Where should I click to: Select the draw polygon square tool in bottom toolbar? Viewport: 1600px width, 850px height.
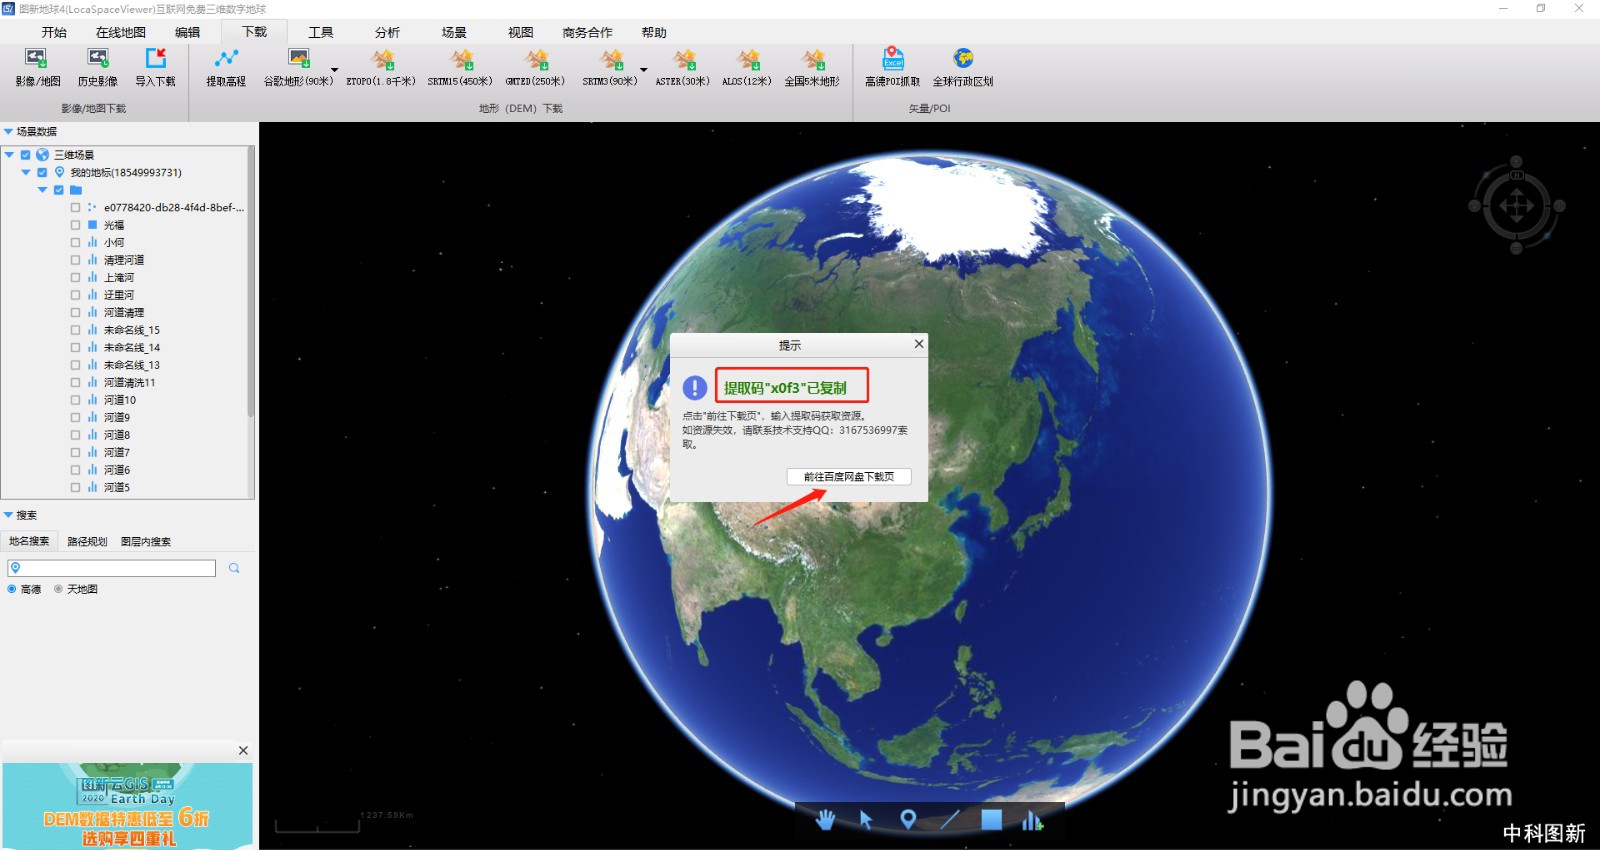click(x=991, y=820)
